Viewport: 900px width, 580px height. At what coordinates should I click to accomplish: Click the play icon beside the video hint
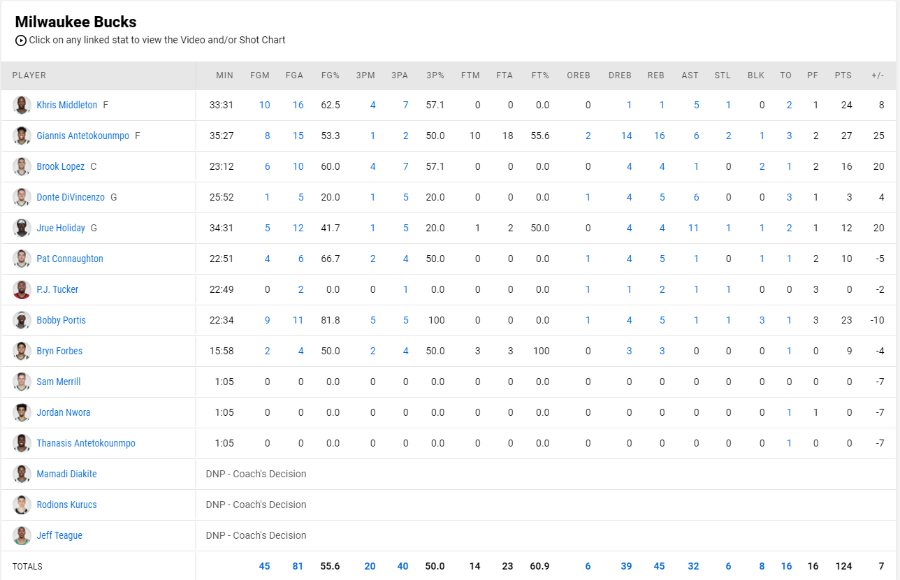(x=21, y=40)
